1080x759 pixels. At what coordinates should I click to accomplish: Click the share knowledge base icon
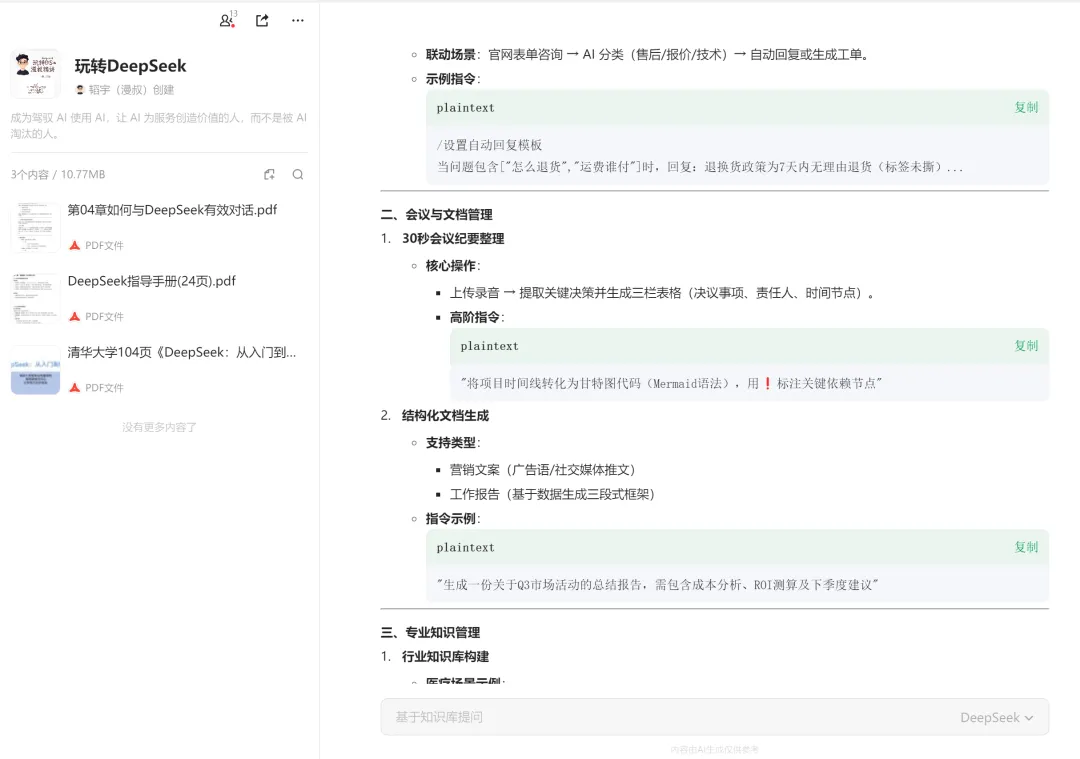click(x=262, y=20)
